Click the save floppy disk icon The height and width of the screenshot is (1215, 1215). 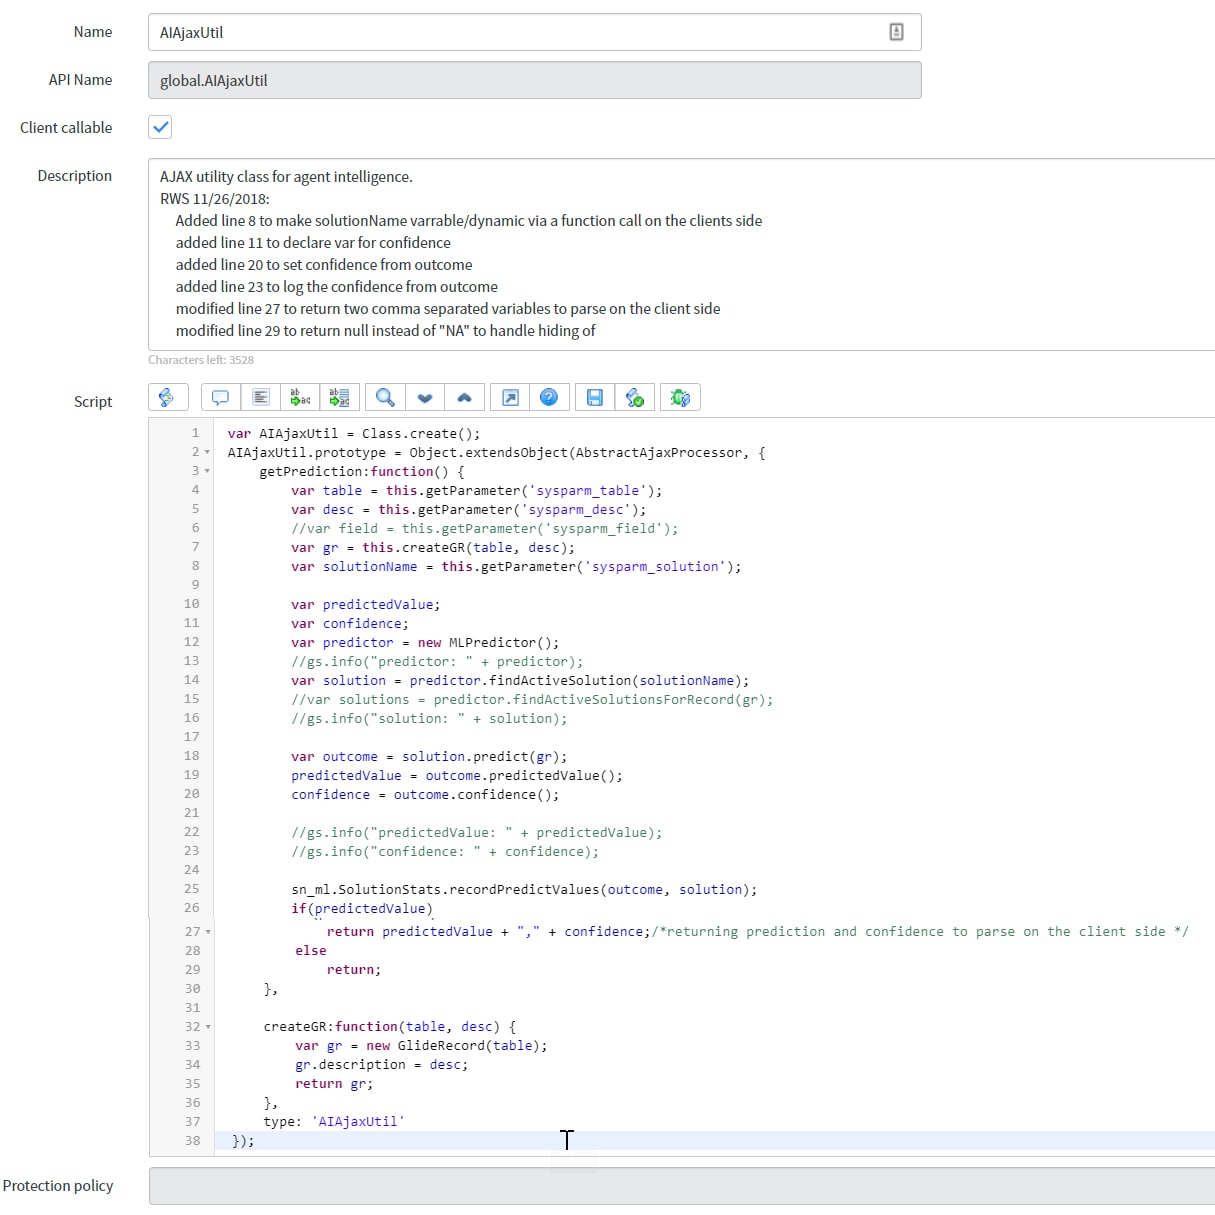tap(595, 397)
